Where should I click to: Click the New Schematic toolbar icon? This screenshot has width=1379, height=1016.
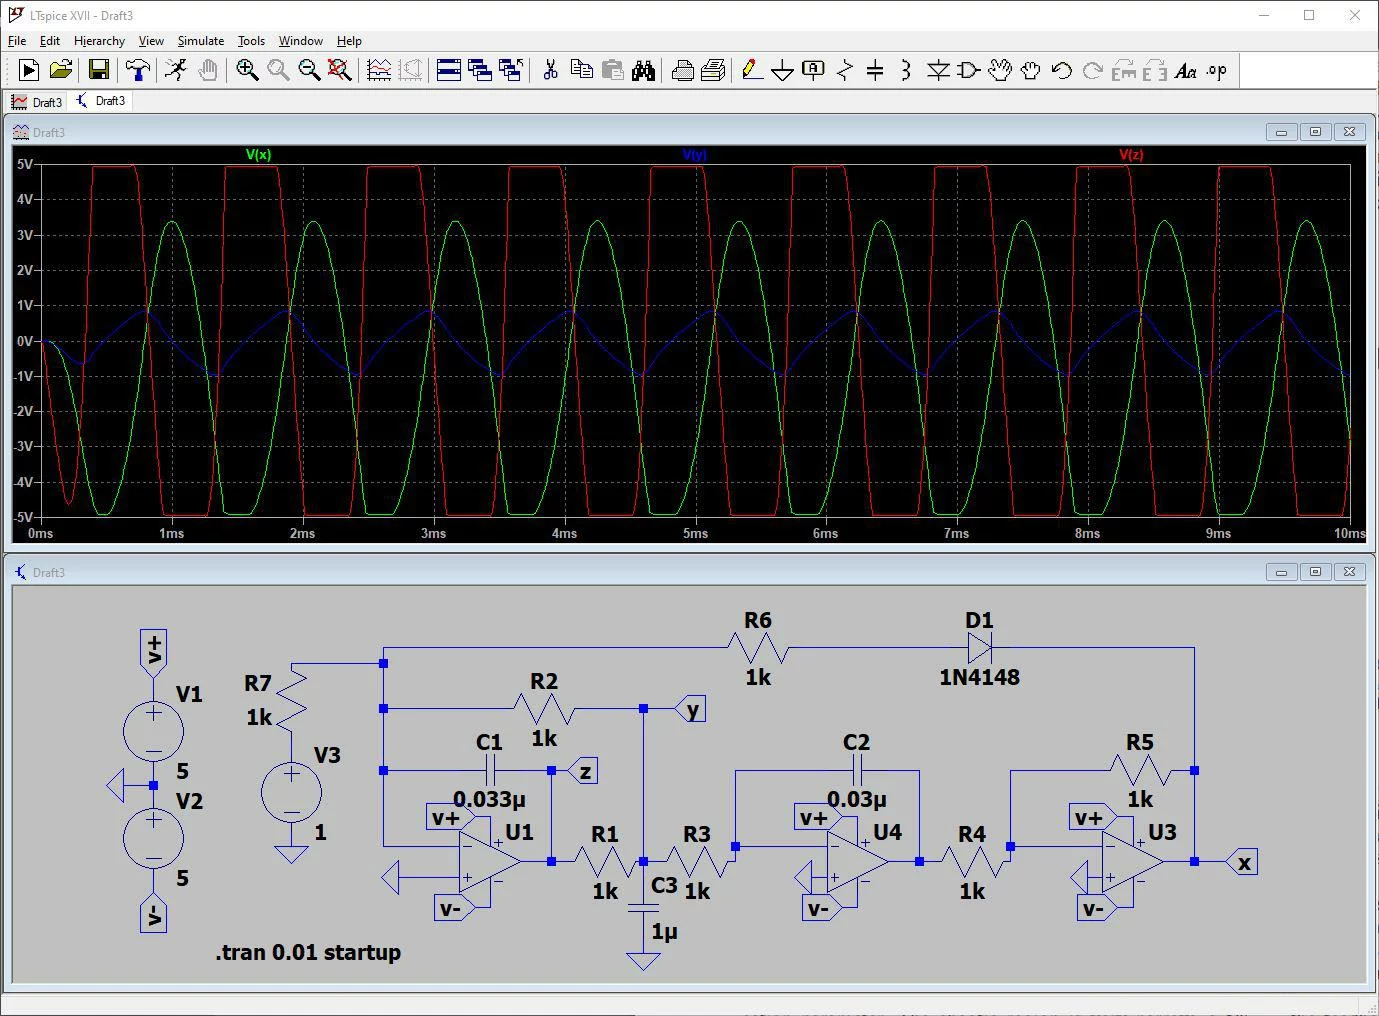coord(29,70)
